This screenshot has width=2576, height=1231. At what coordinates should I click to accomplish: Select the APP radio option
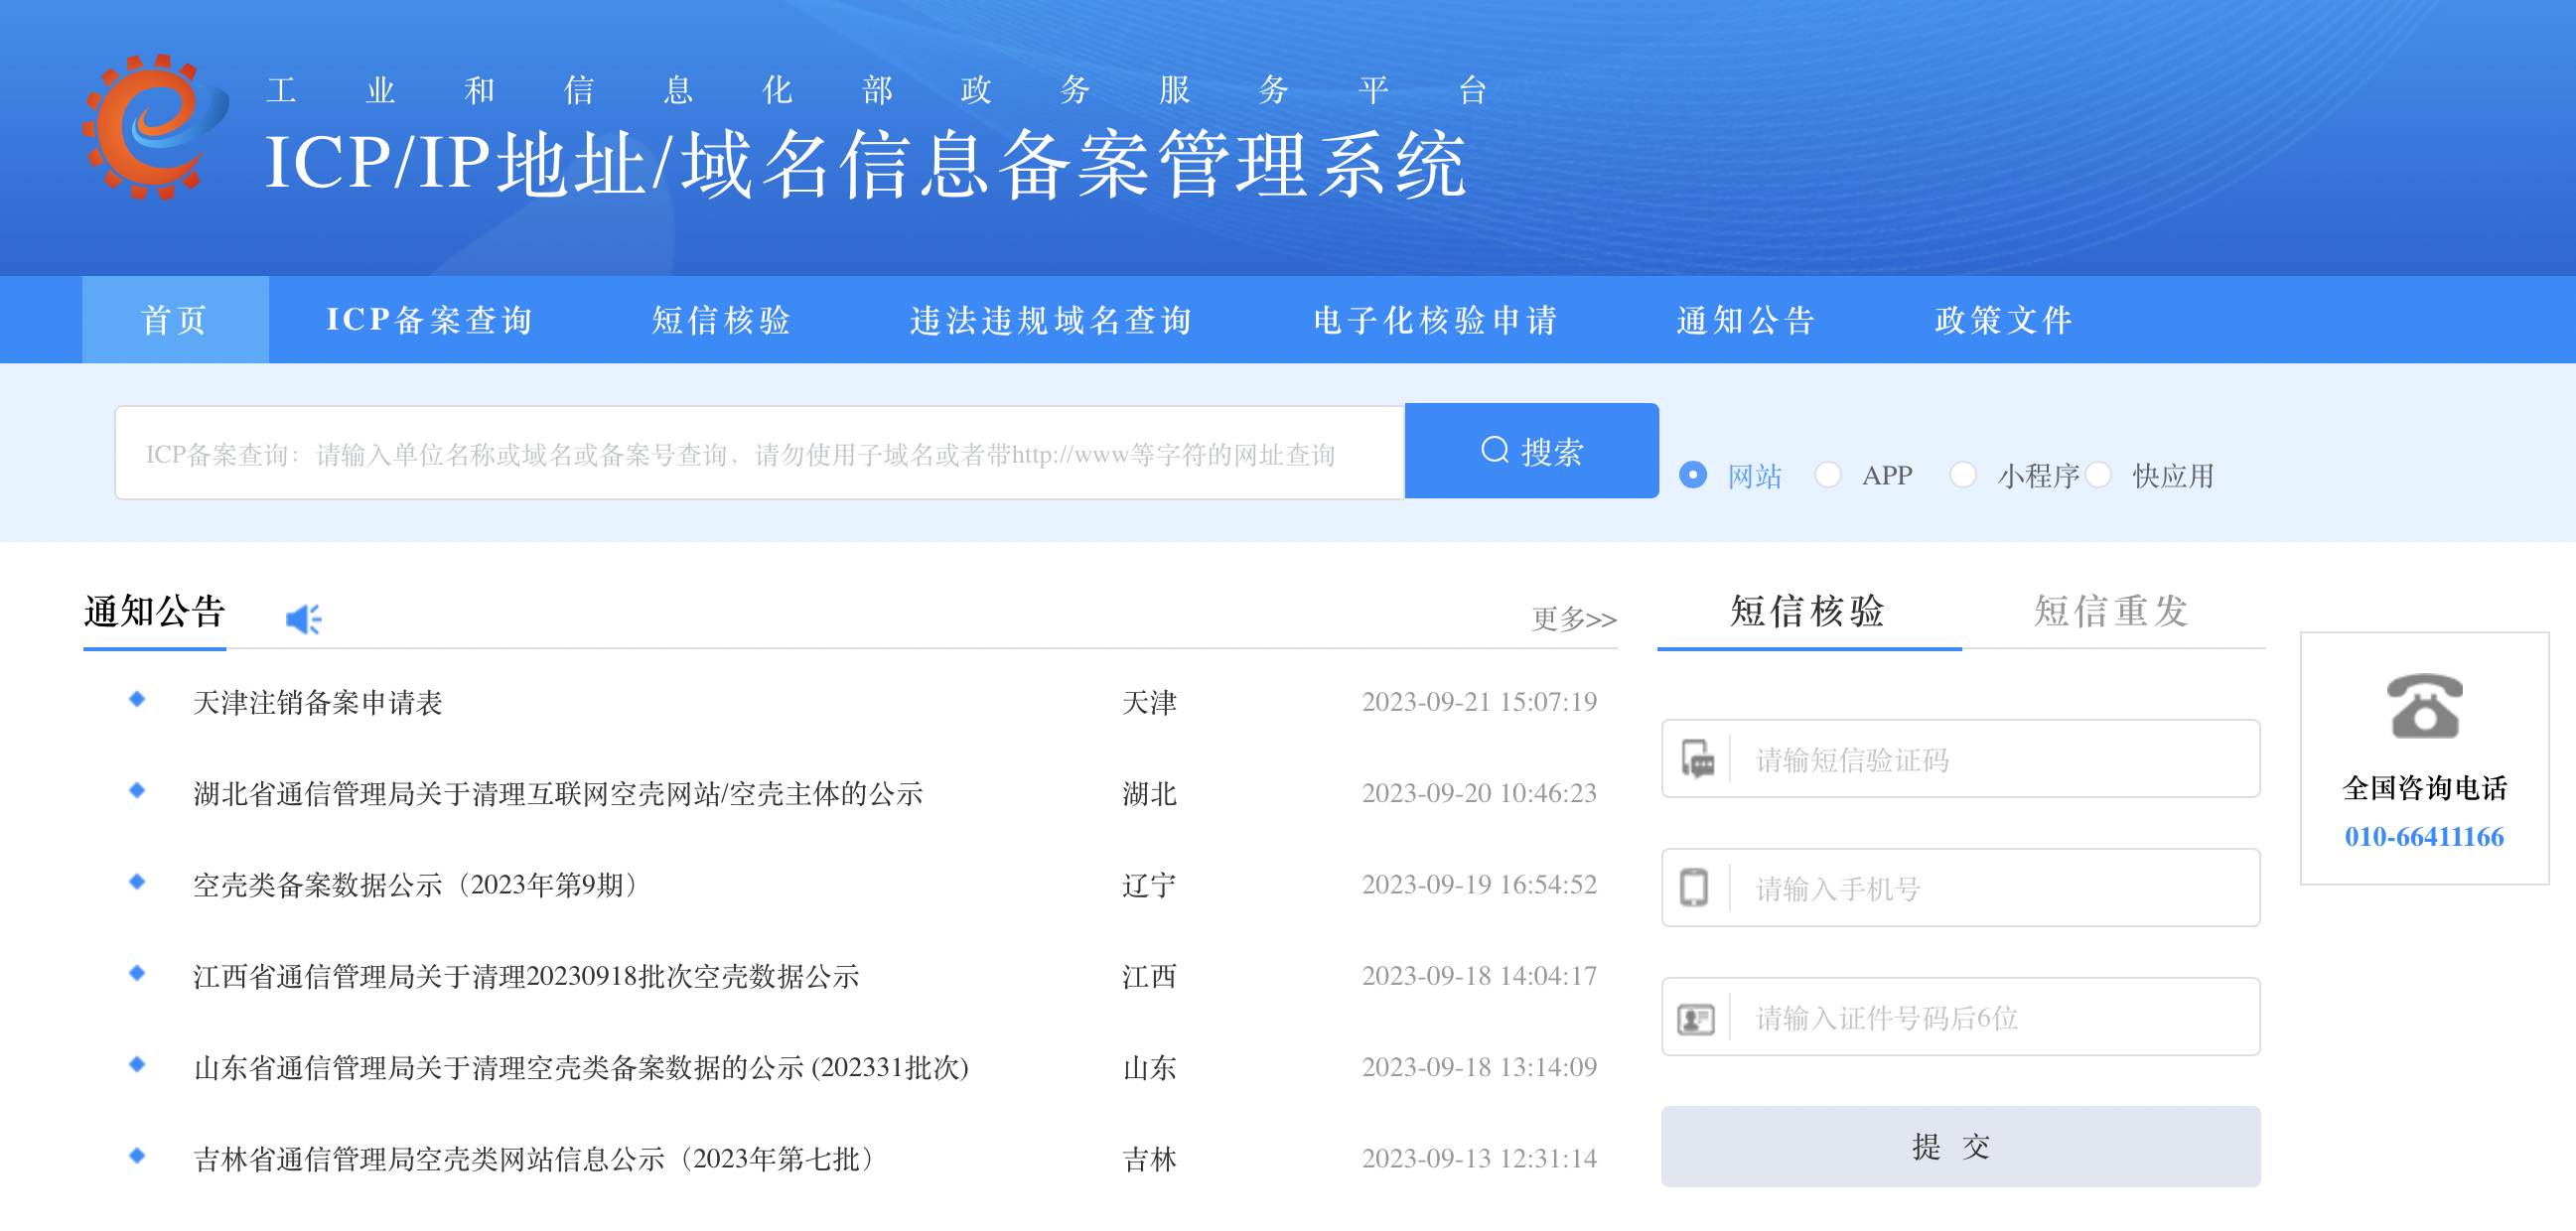tap(1827, 475)
